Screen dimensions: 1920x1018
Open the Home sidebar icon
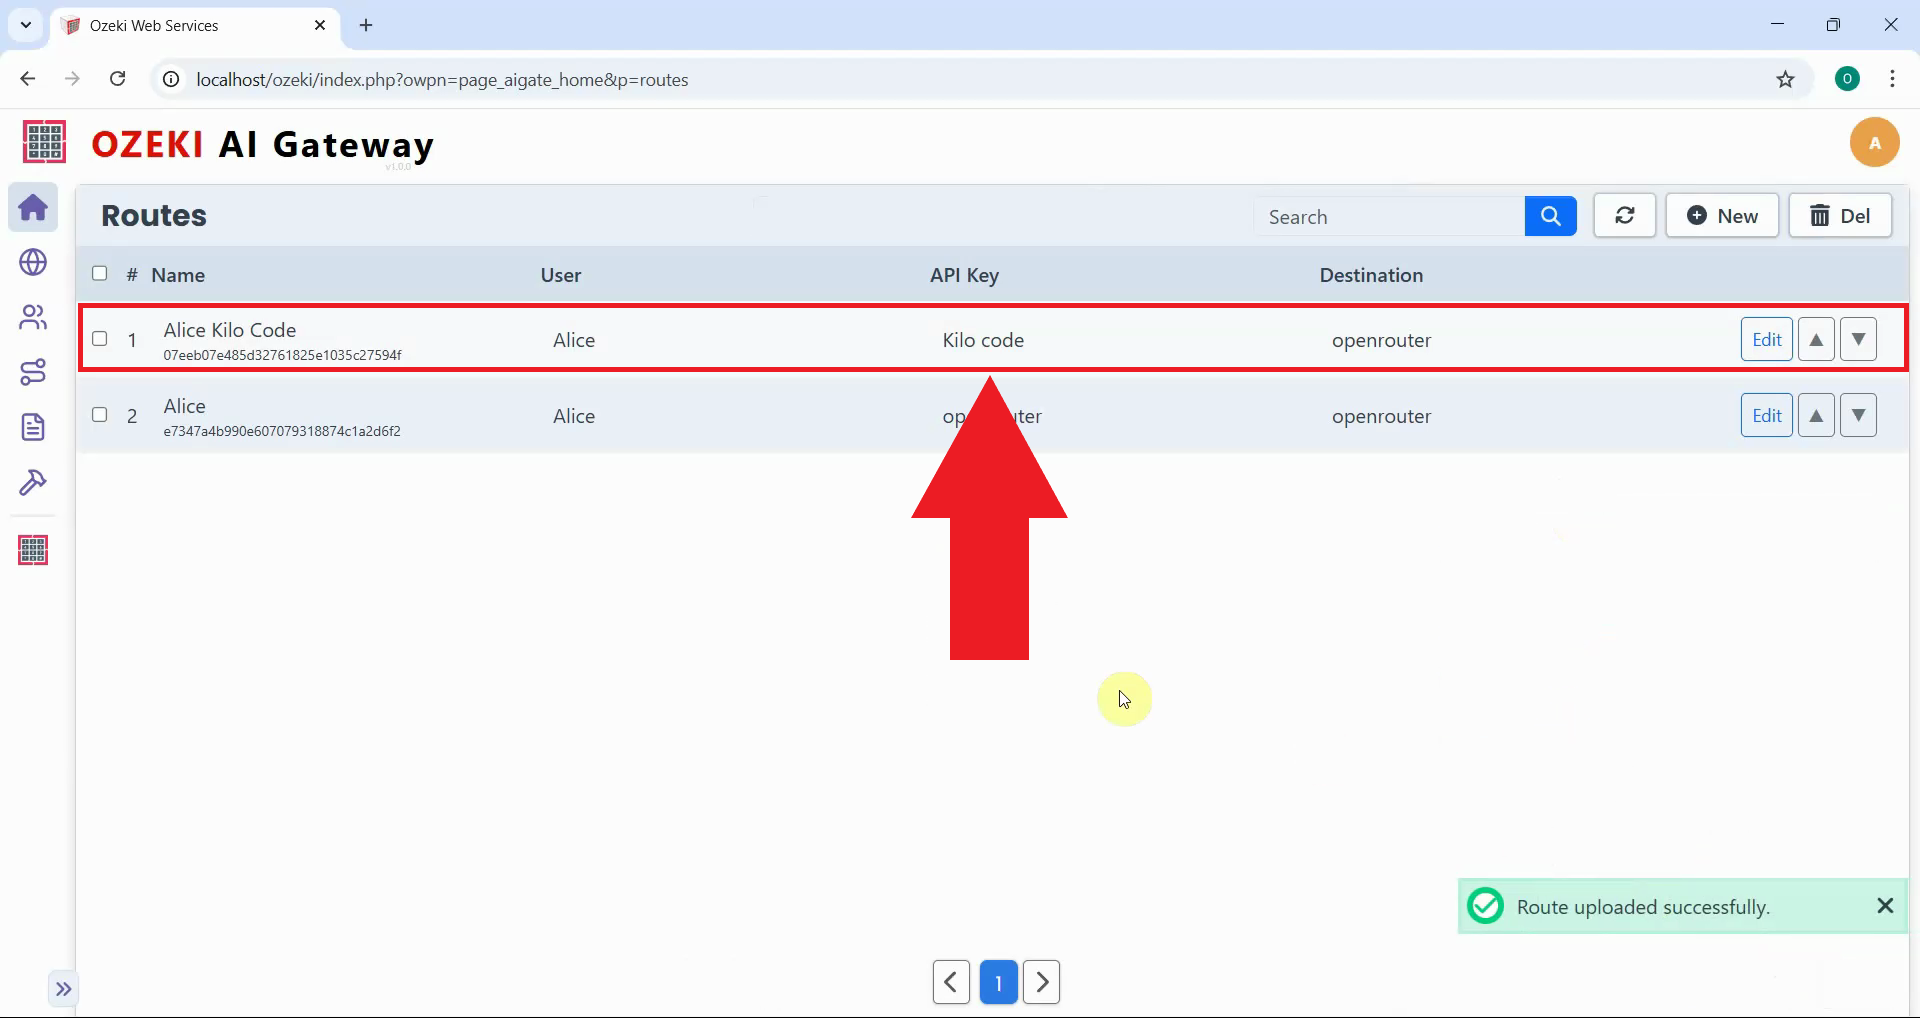point(33,208)
